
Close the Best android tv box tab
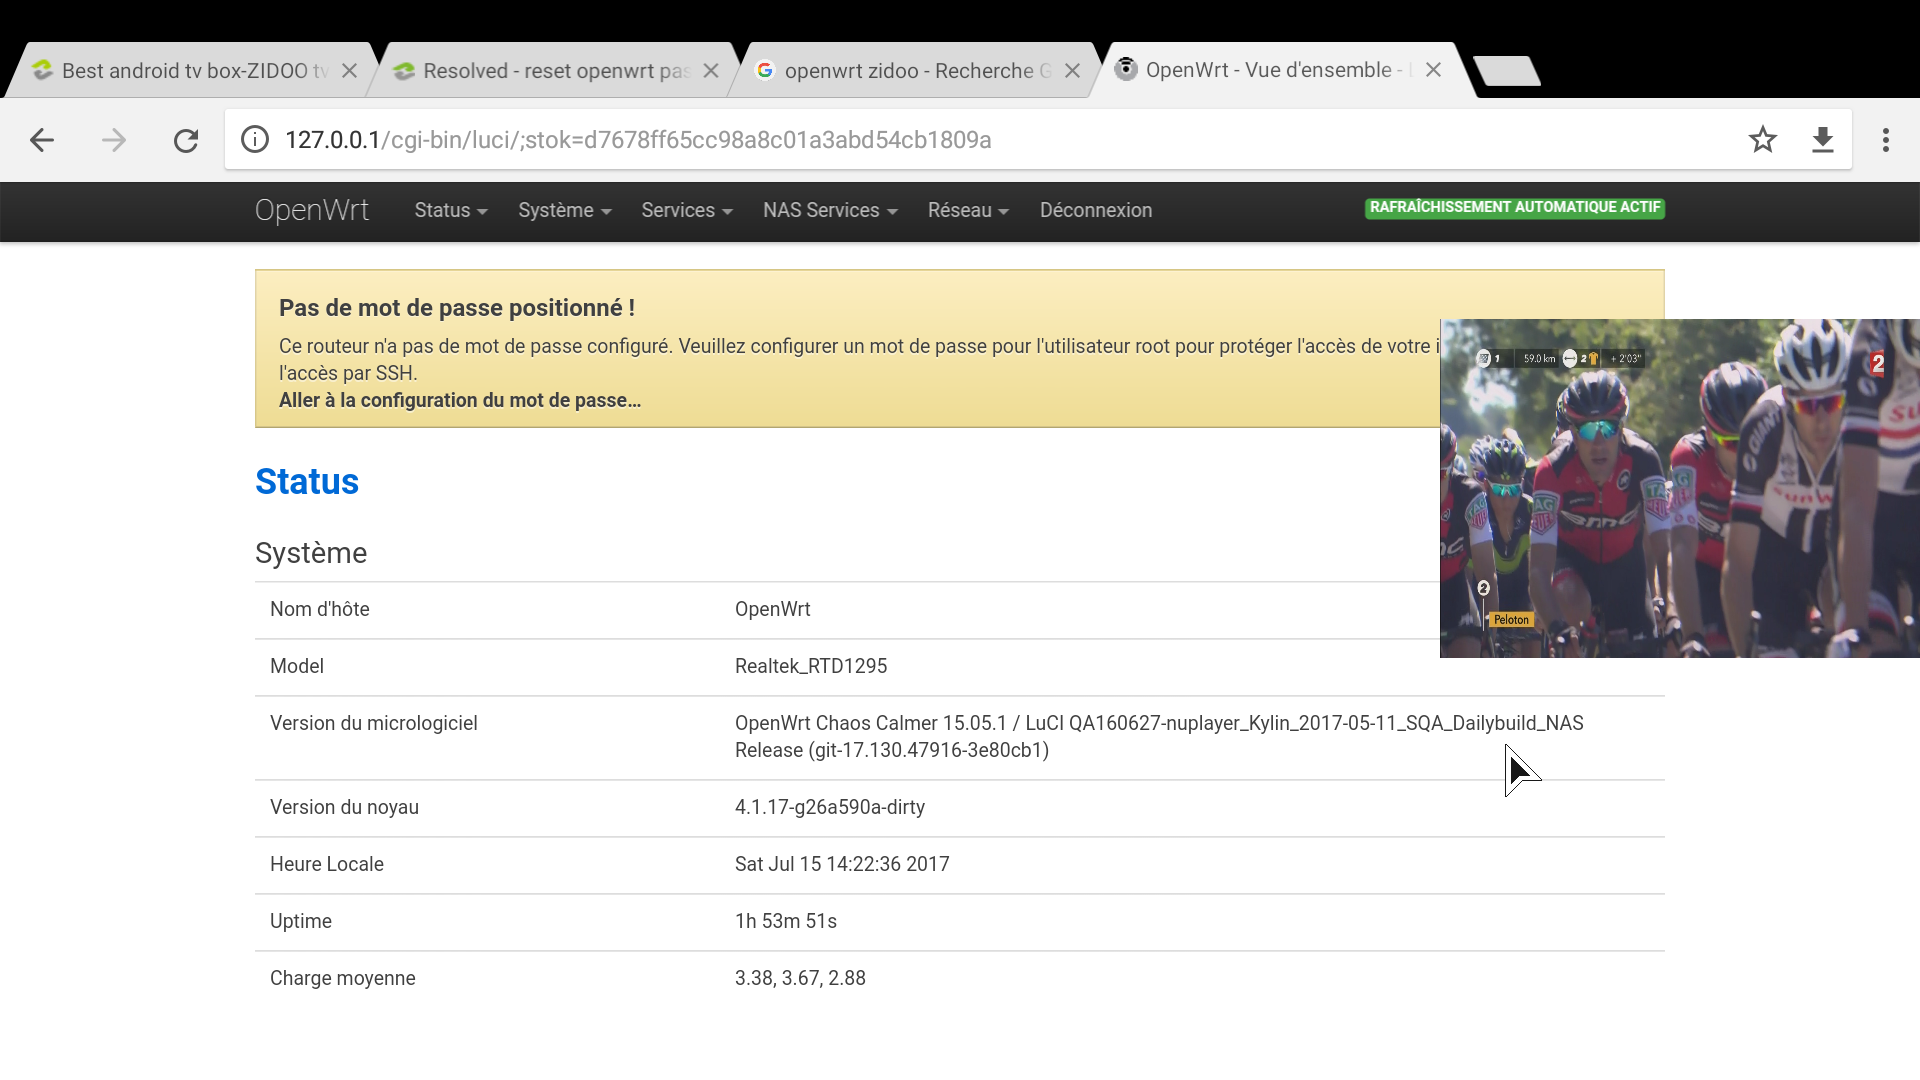[349, 71]
